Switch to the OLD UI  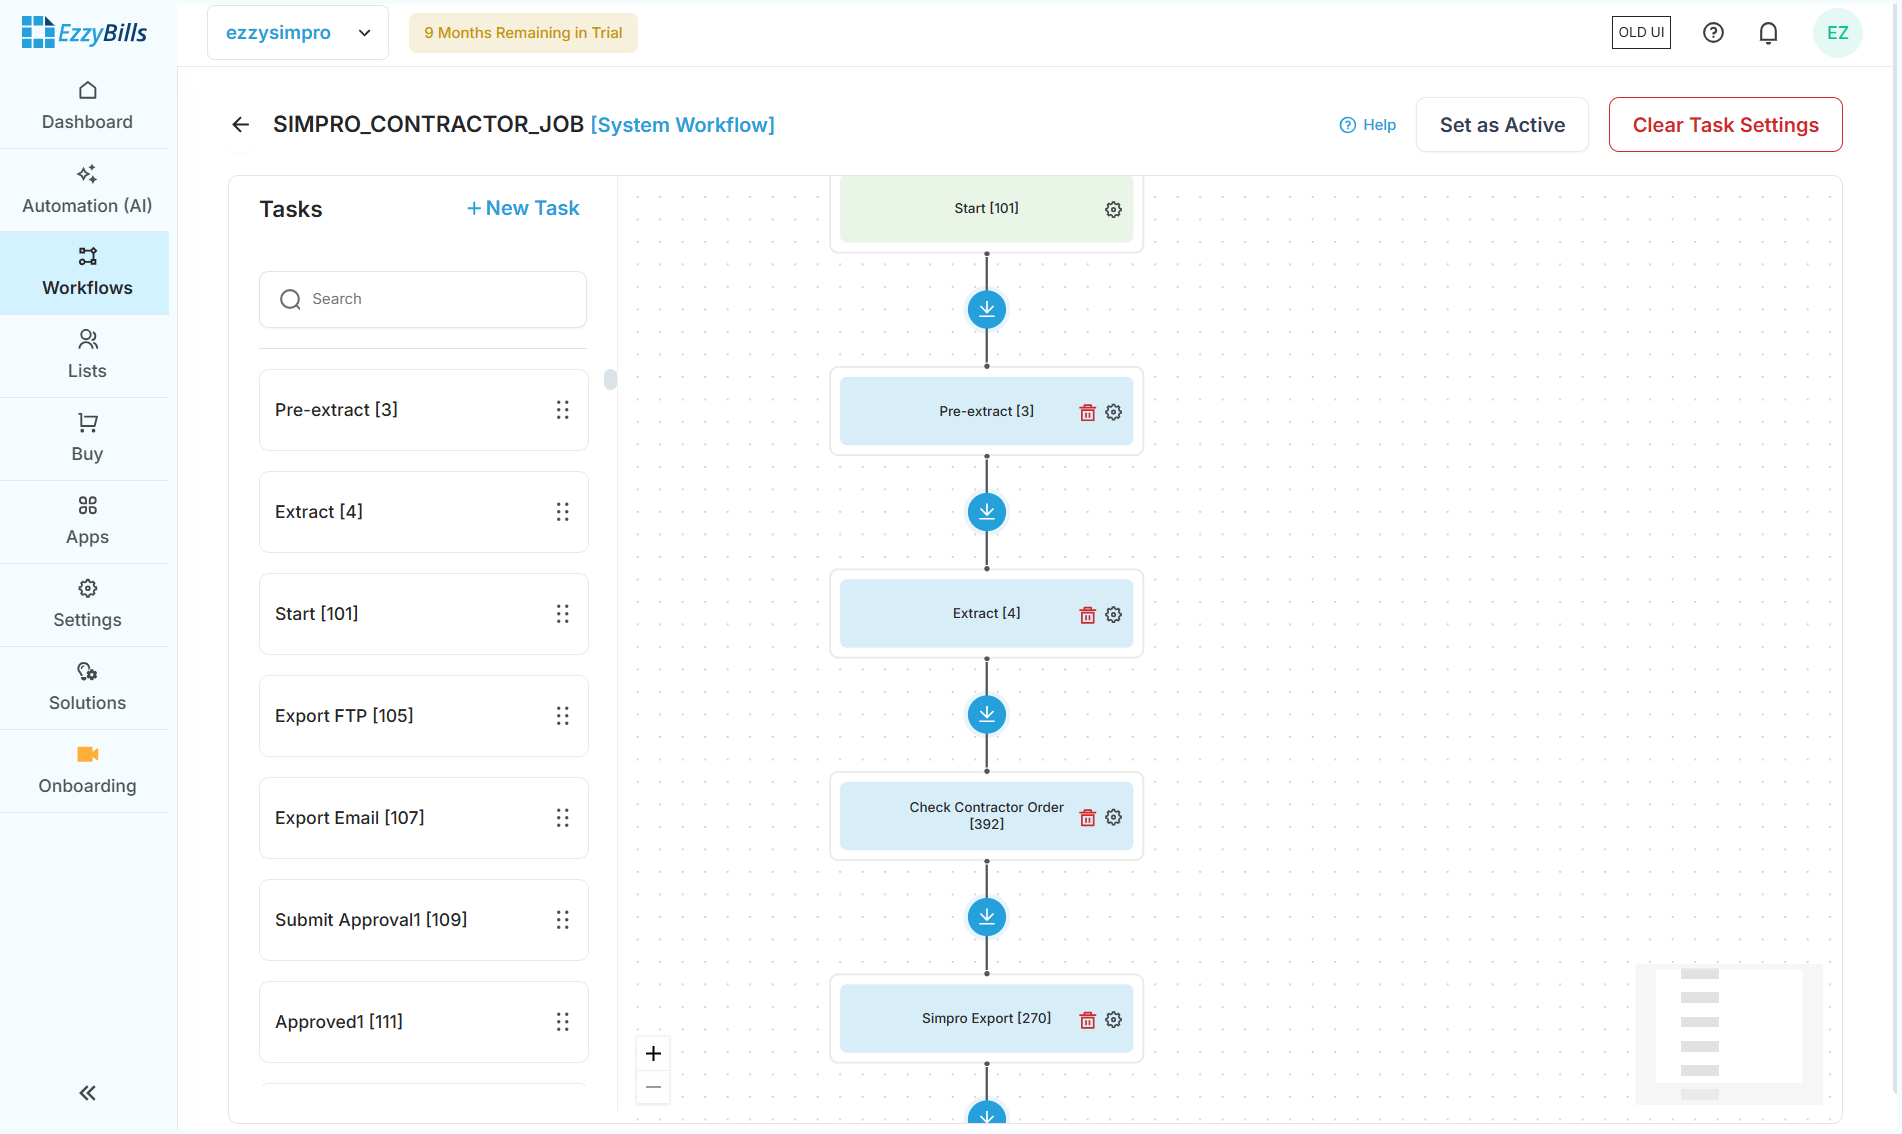pos(1641,33)
